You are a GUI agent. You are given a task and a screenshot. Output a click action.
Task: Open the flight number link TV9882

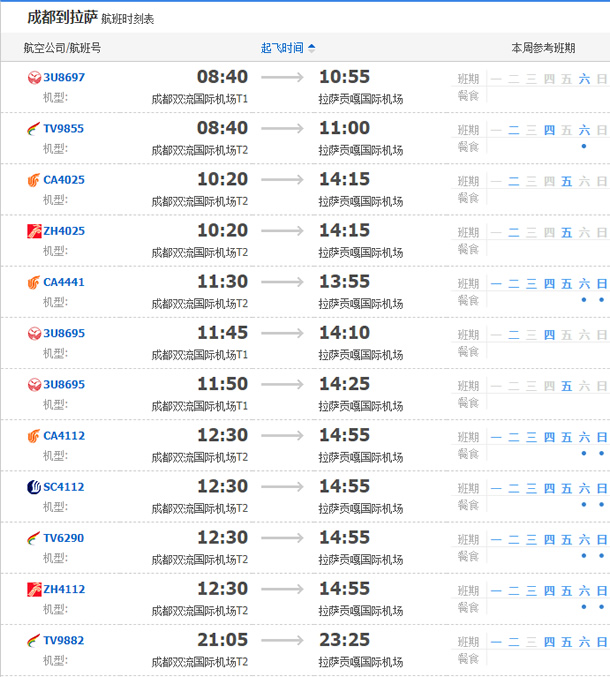[x=64, y=640]
